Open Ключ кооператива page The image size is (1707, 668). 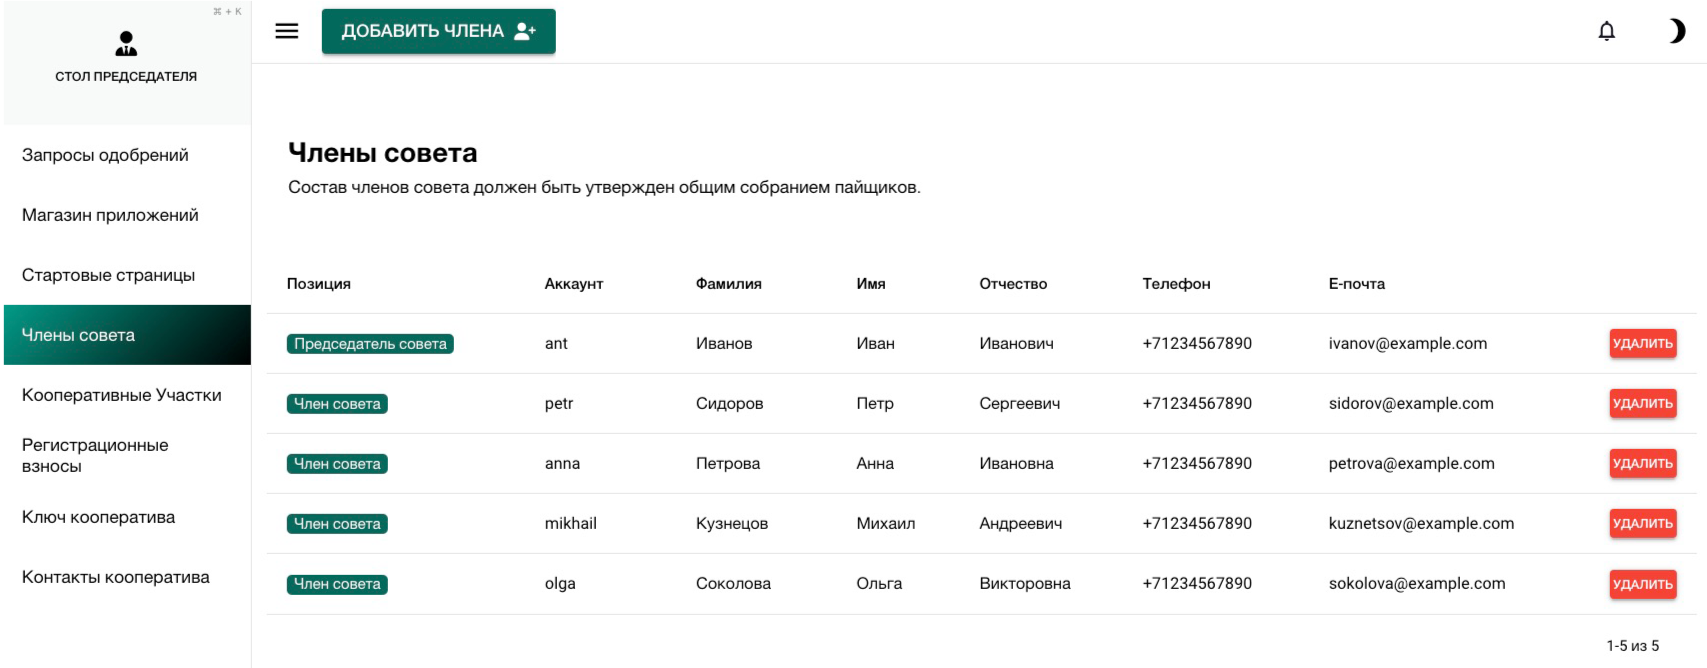pyautogui.click(x=98, y=517)
